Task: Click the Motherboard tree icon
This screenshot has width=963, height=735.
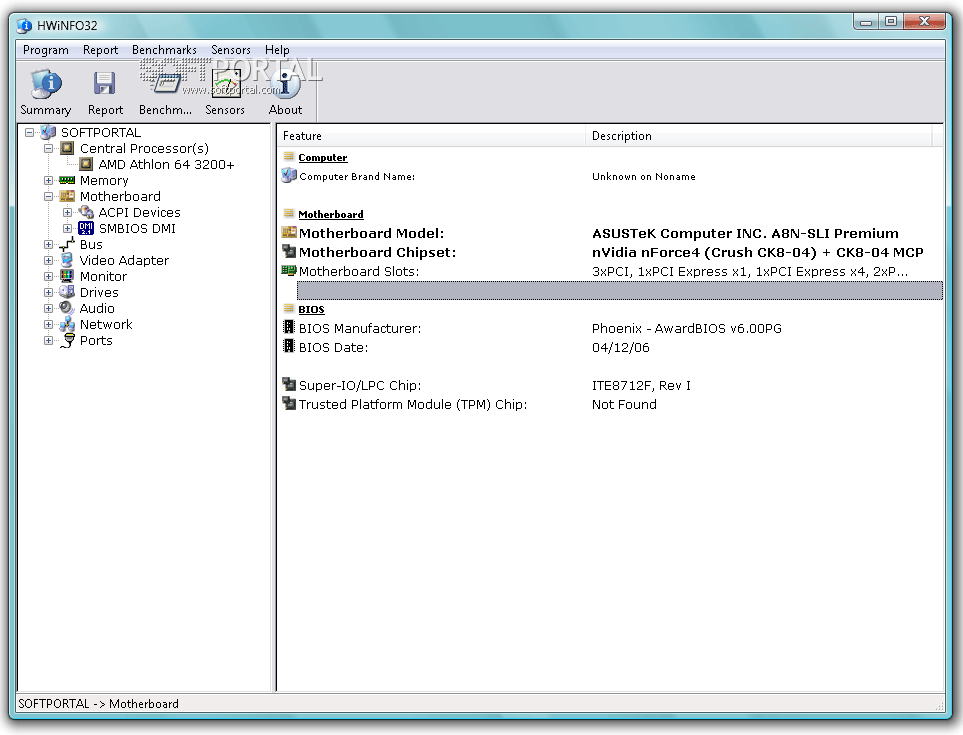Action: tap(67, 196)
